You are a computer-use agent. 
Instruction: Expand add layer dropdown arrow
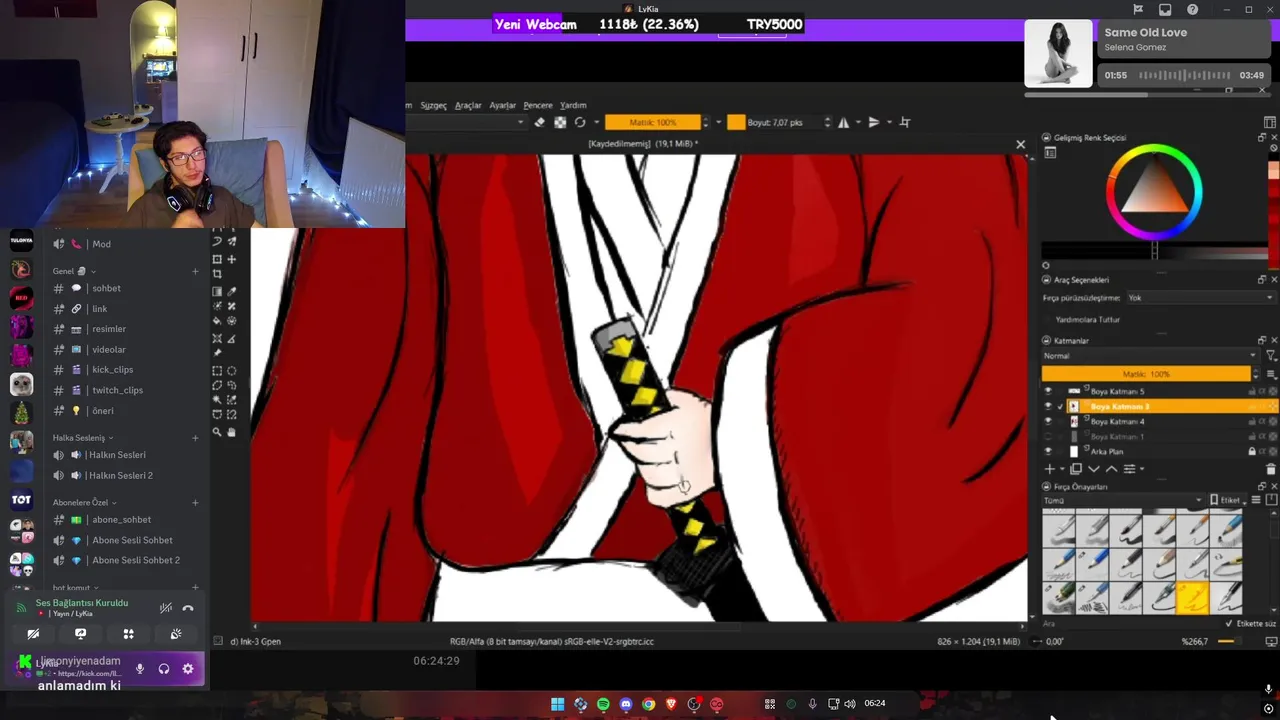coord(1062,469)
